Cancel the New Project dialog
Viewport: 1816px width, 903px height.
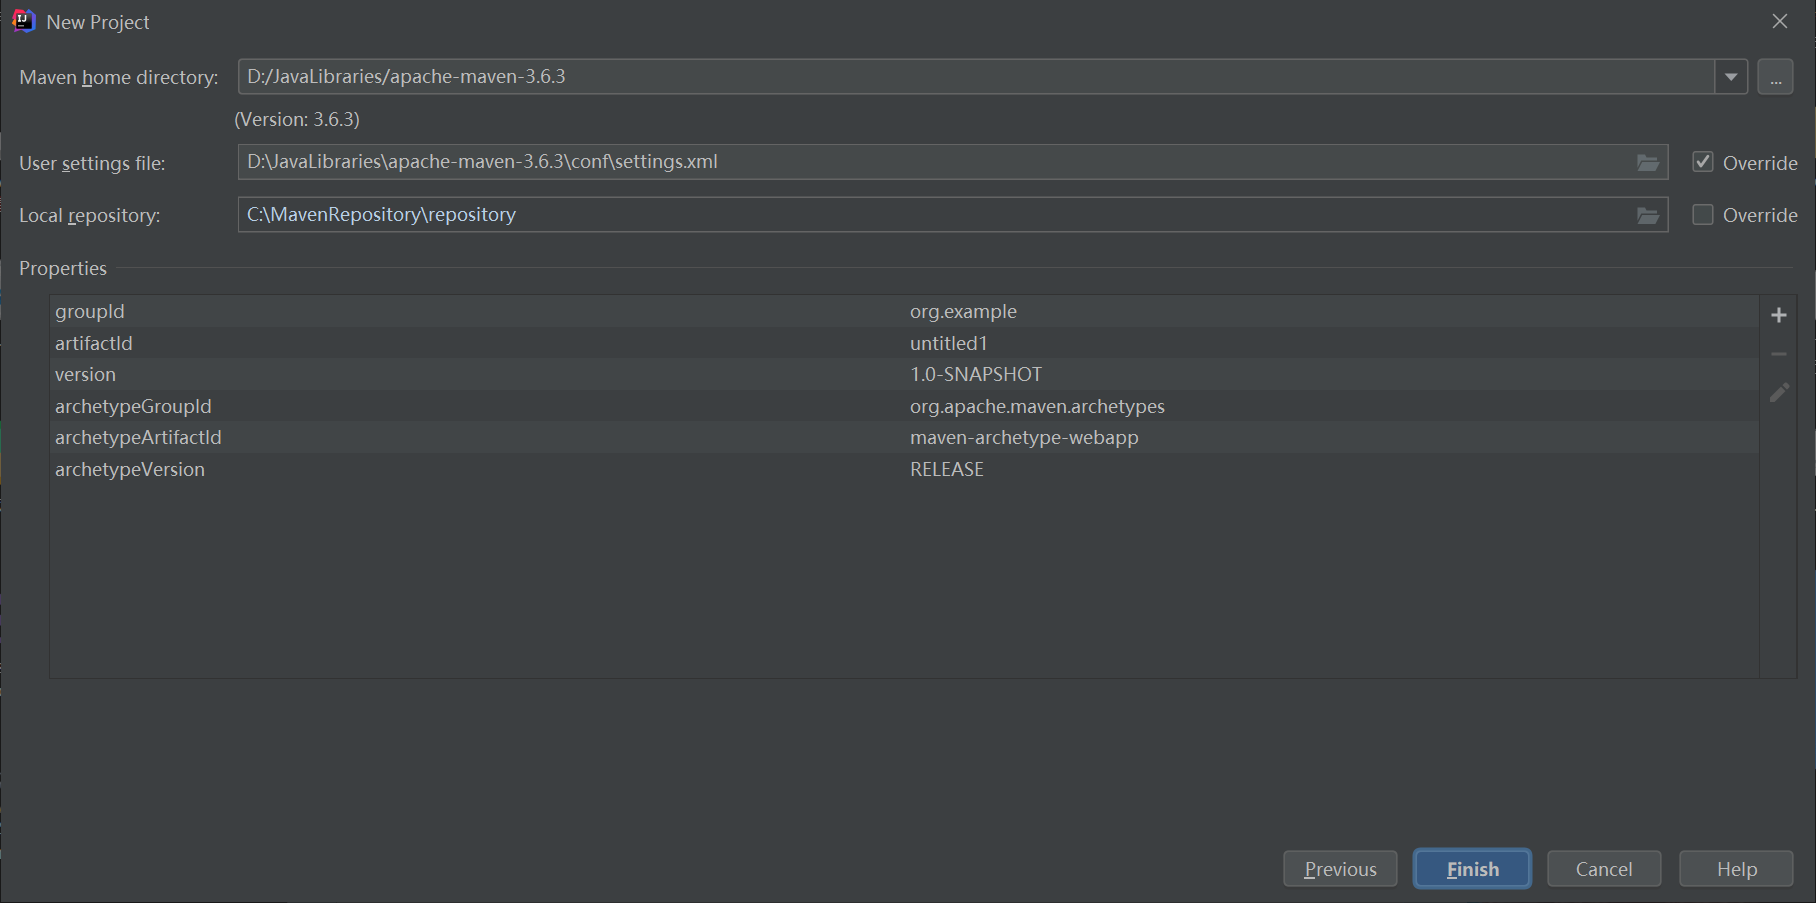pyautogui.click(x=1604, y=868)
